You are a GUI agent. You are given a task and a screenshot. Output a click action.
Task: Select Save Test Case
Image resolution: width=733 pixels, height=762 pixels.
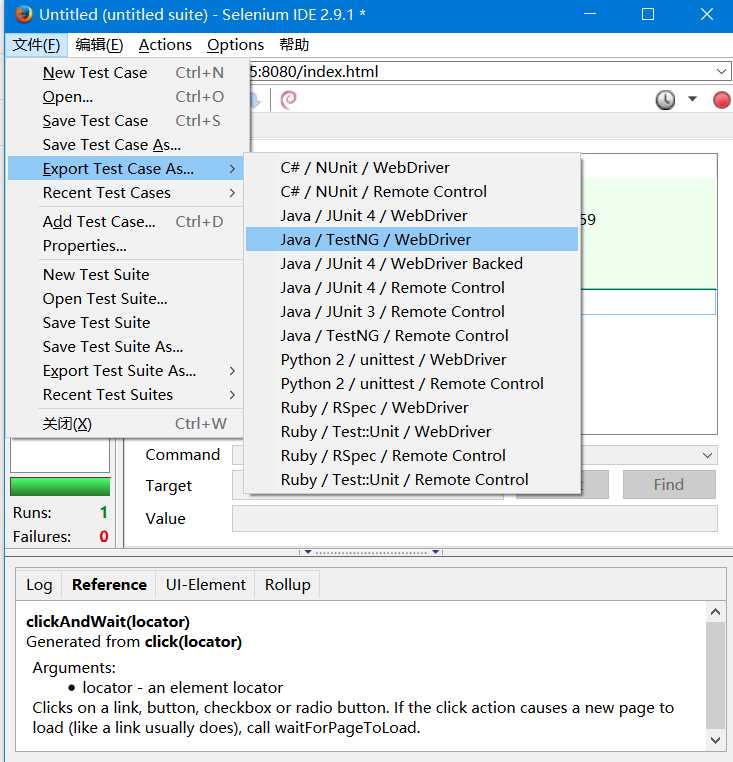click(x=125, y=121)
